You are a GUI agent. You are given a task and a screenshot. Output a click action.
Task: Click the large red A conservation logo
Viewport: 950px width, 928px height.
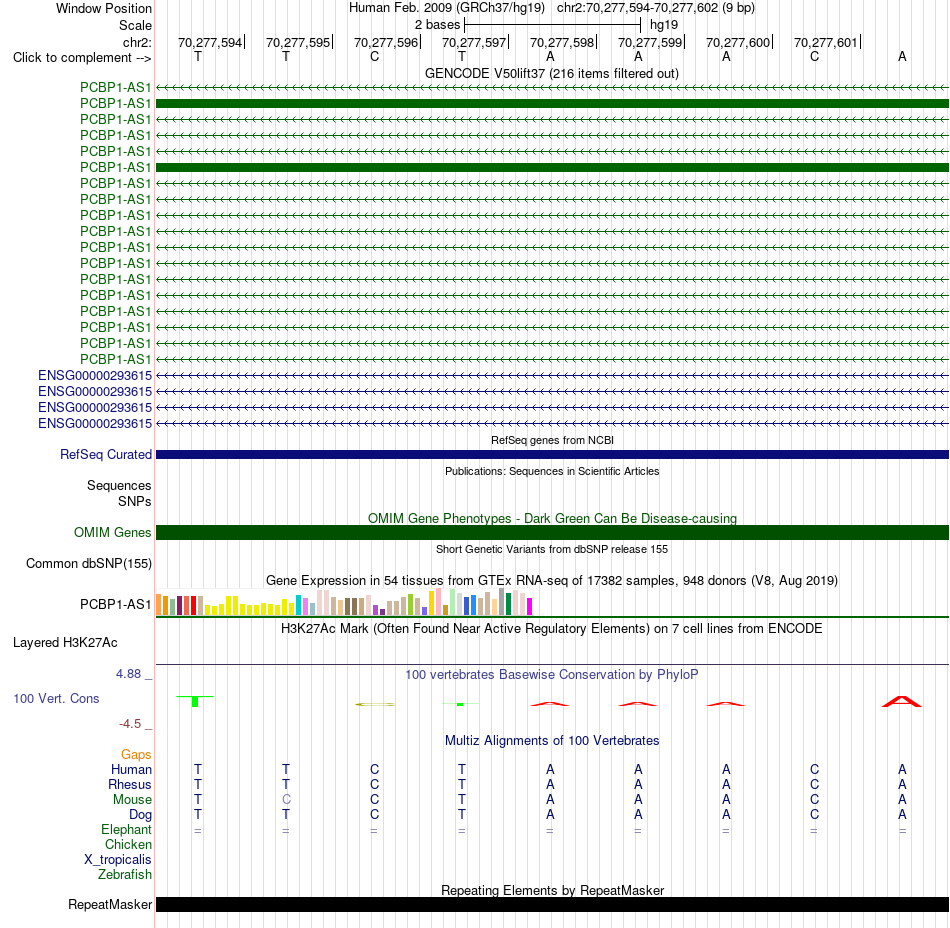902,701
